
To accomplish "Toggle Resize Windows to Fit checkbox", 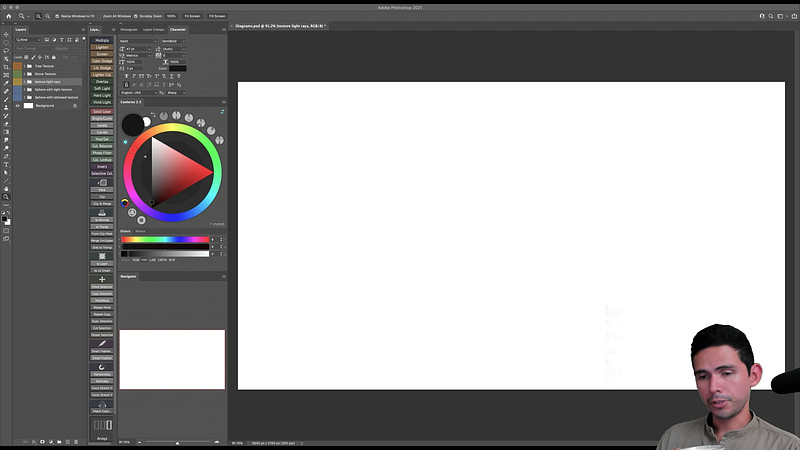I will [x=57, y=16].
